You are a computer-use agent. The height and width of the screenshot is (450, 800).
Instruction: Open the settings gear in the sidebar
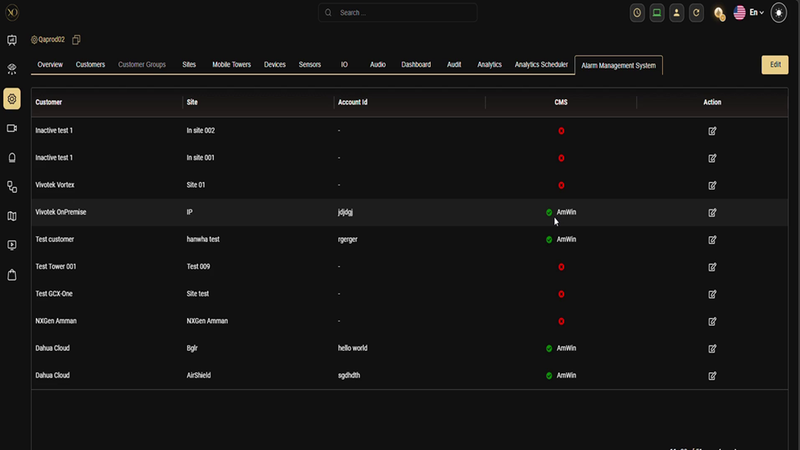click(12, 98)
